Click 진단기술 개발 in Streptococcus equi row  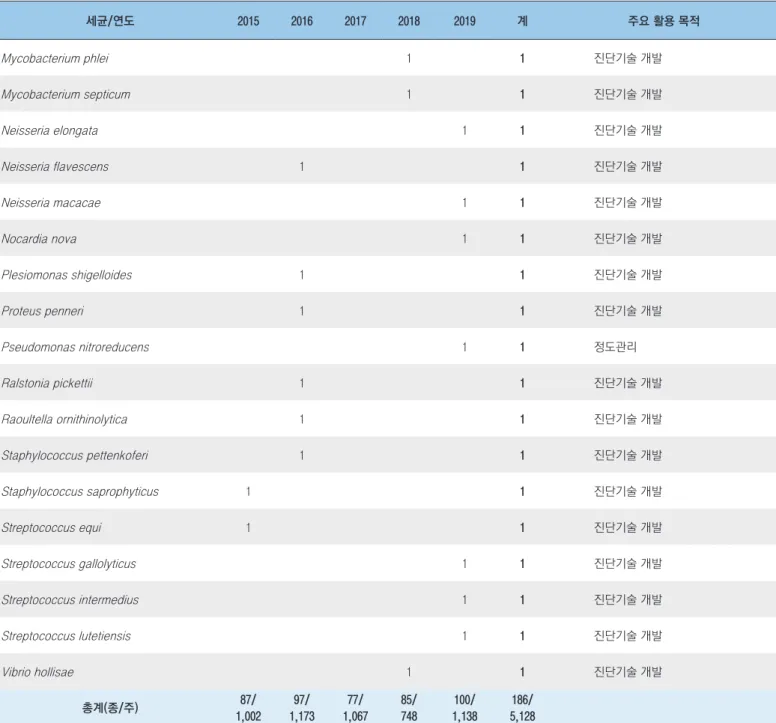pyautogui.click(x=628, y=528)
